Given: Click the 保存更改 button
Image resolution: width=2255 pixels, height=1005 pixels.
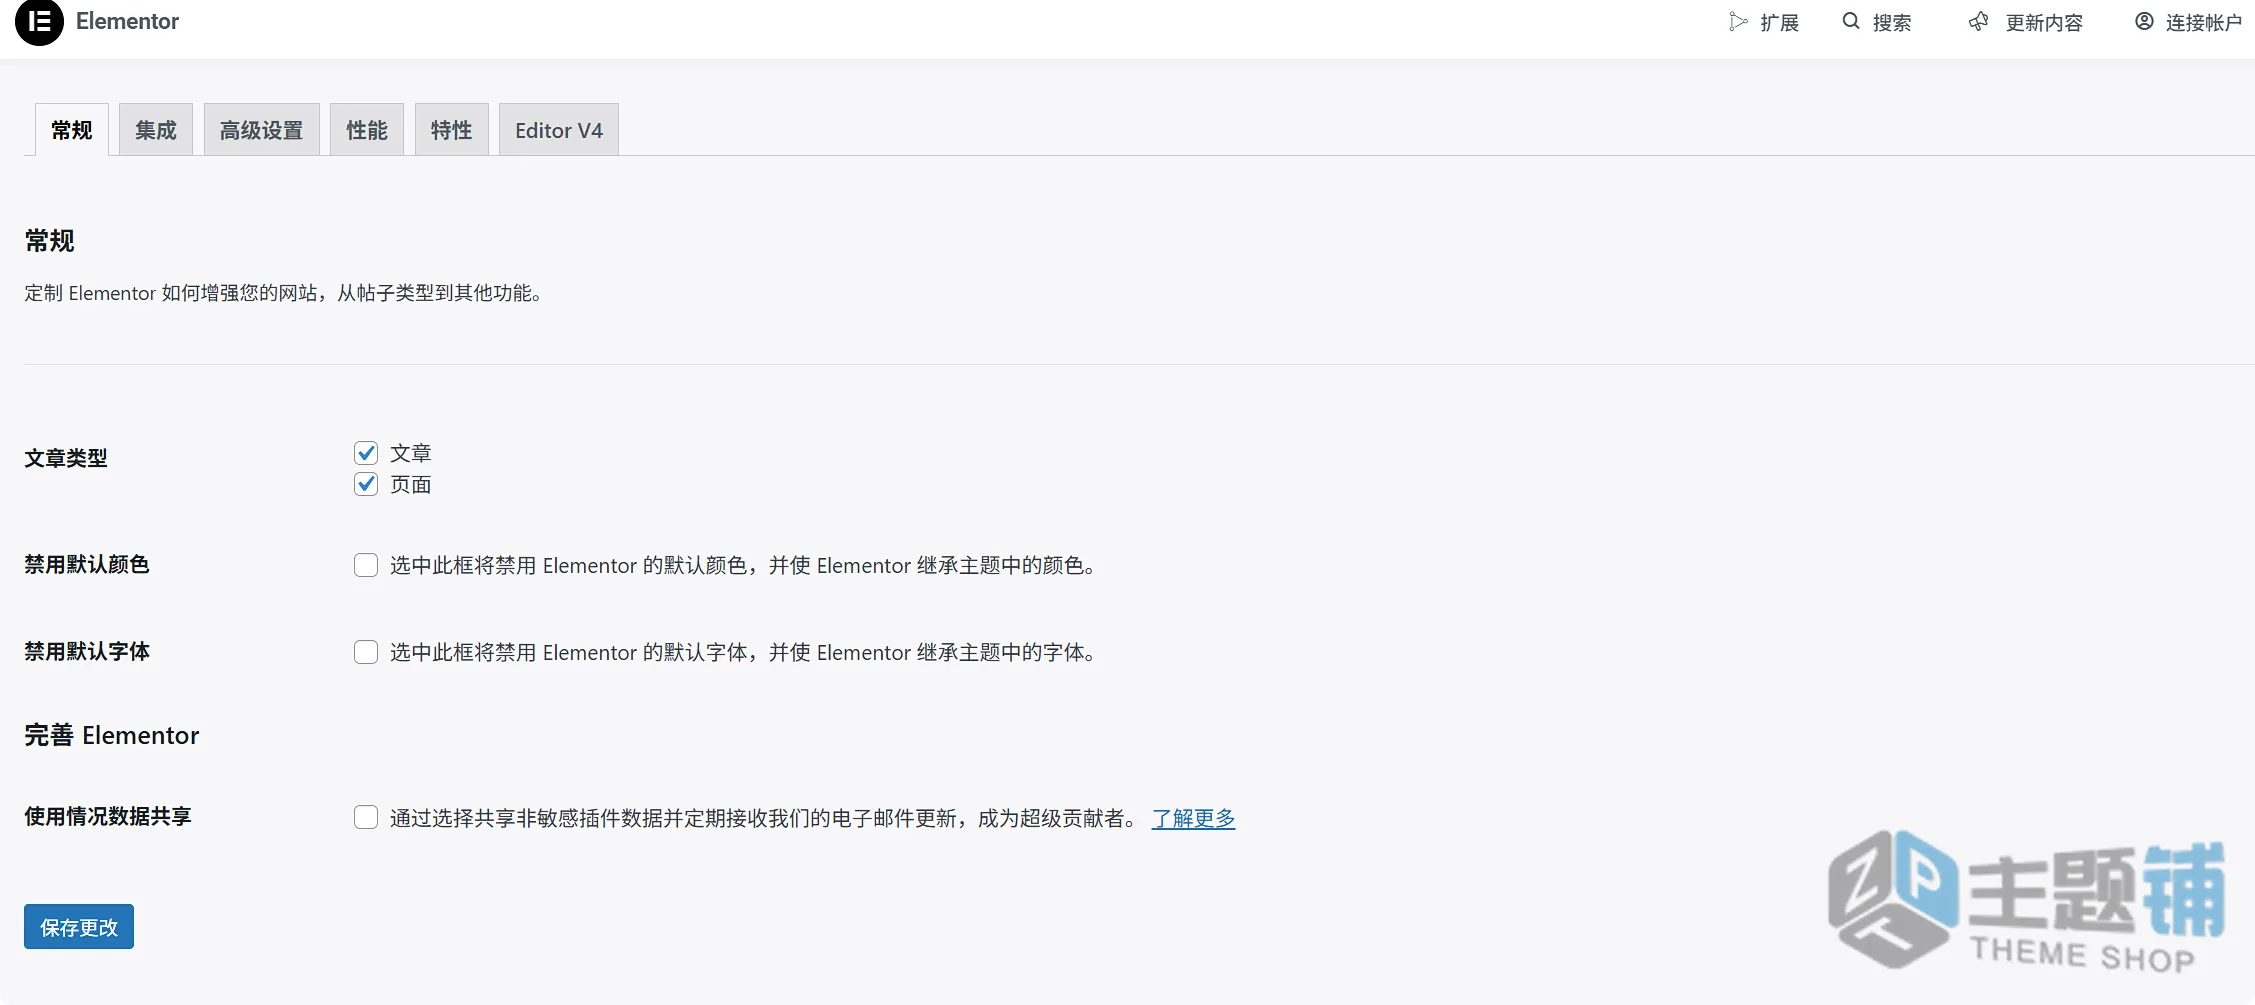Looking at the screenshot, I should tap(79, 927).
